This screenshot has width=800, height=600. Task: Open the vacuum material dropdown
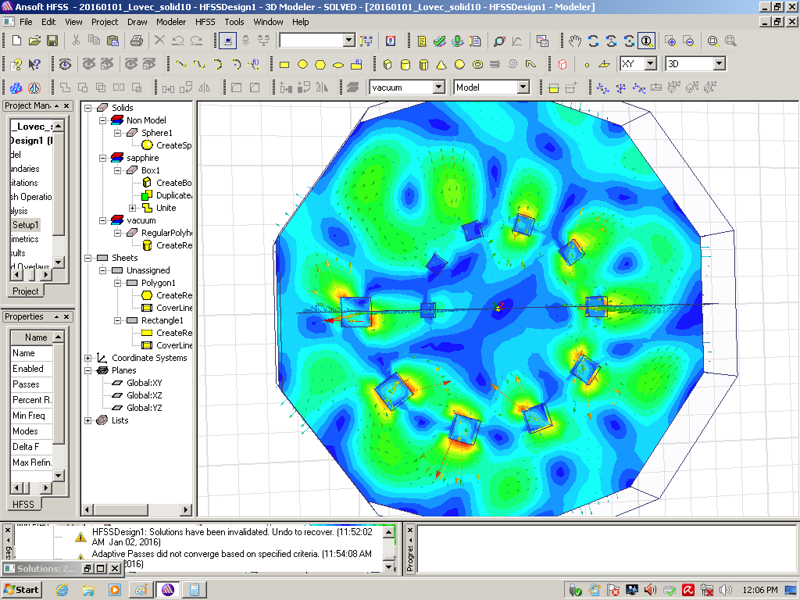click(438, 88)
